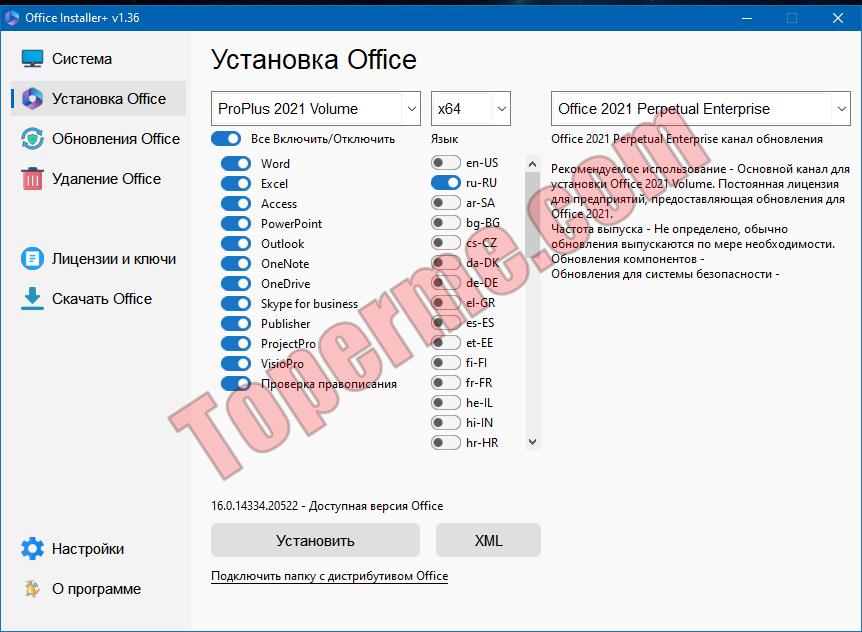Enable the de-DE language toggle
Viewport: 862px width, 632px height.
pos(446,282)
